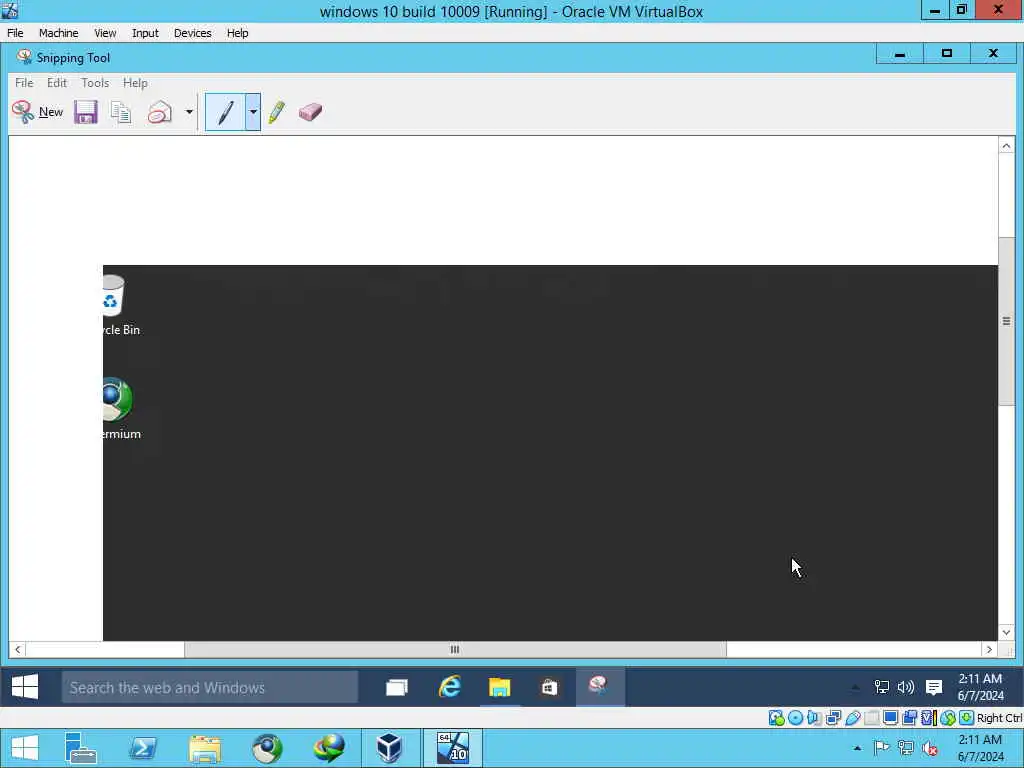Click the guest clock showing 2:11 AM

980,687
